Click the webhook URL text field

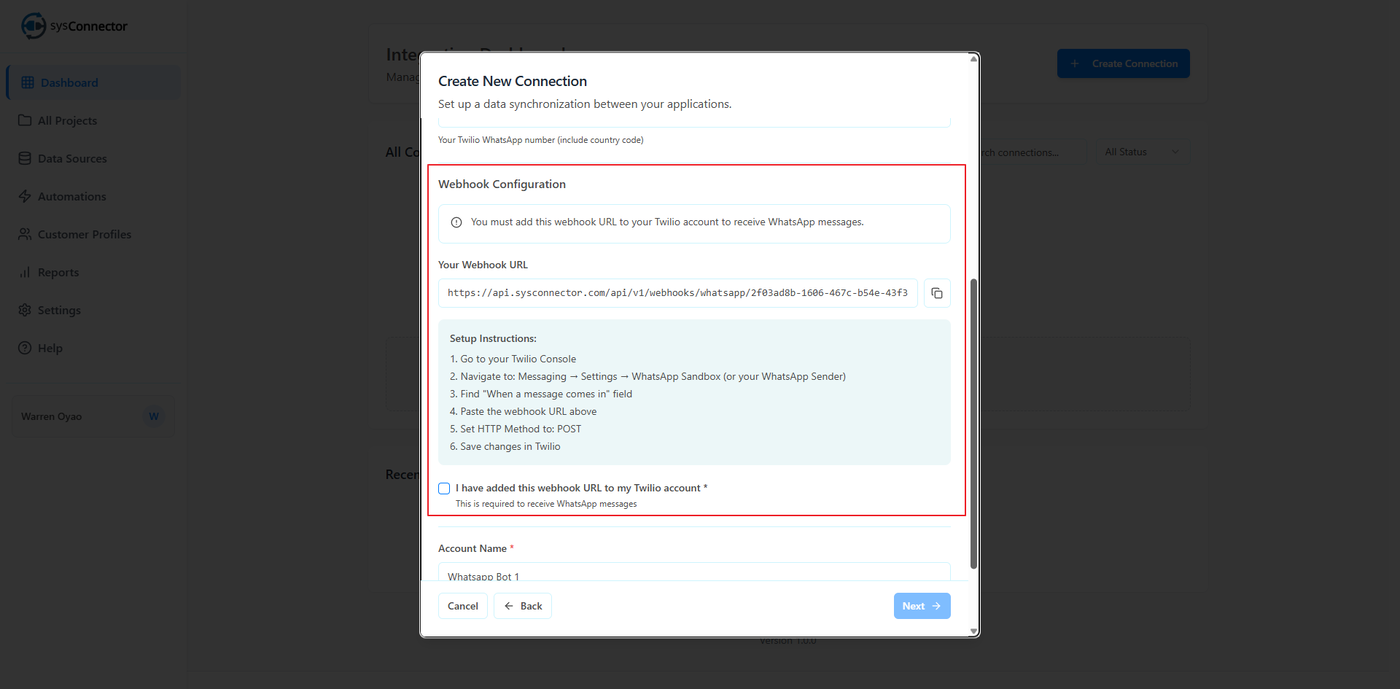tap(678, 293)
